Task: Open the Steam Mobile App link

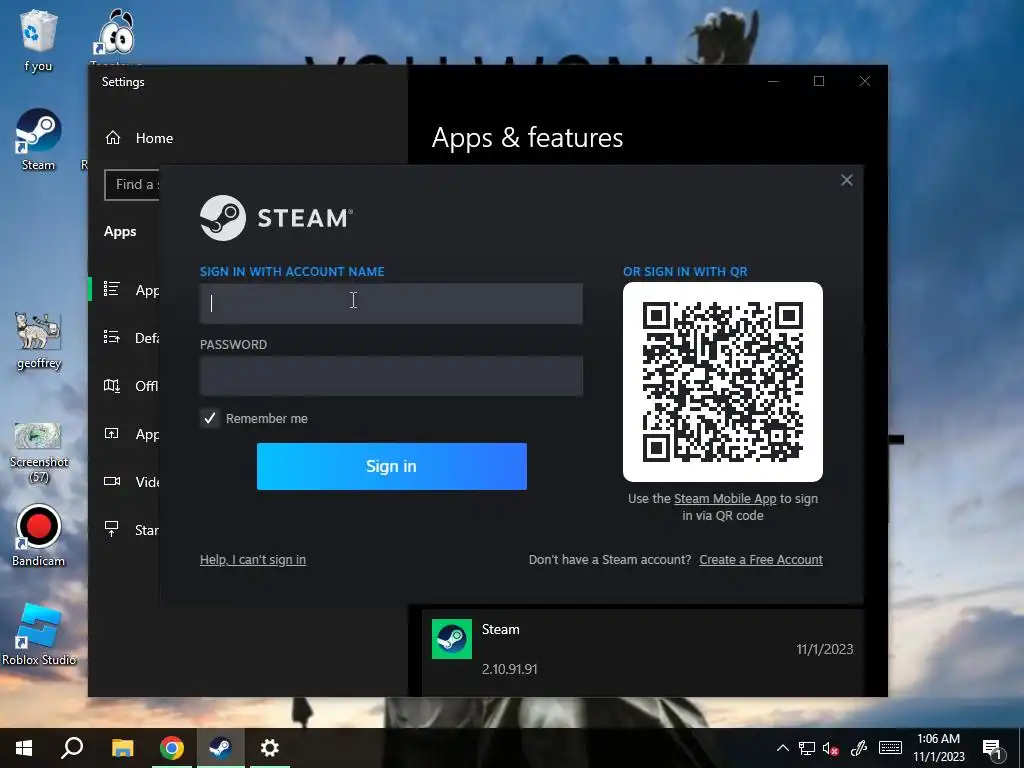Action: coord(725,498)
